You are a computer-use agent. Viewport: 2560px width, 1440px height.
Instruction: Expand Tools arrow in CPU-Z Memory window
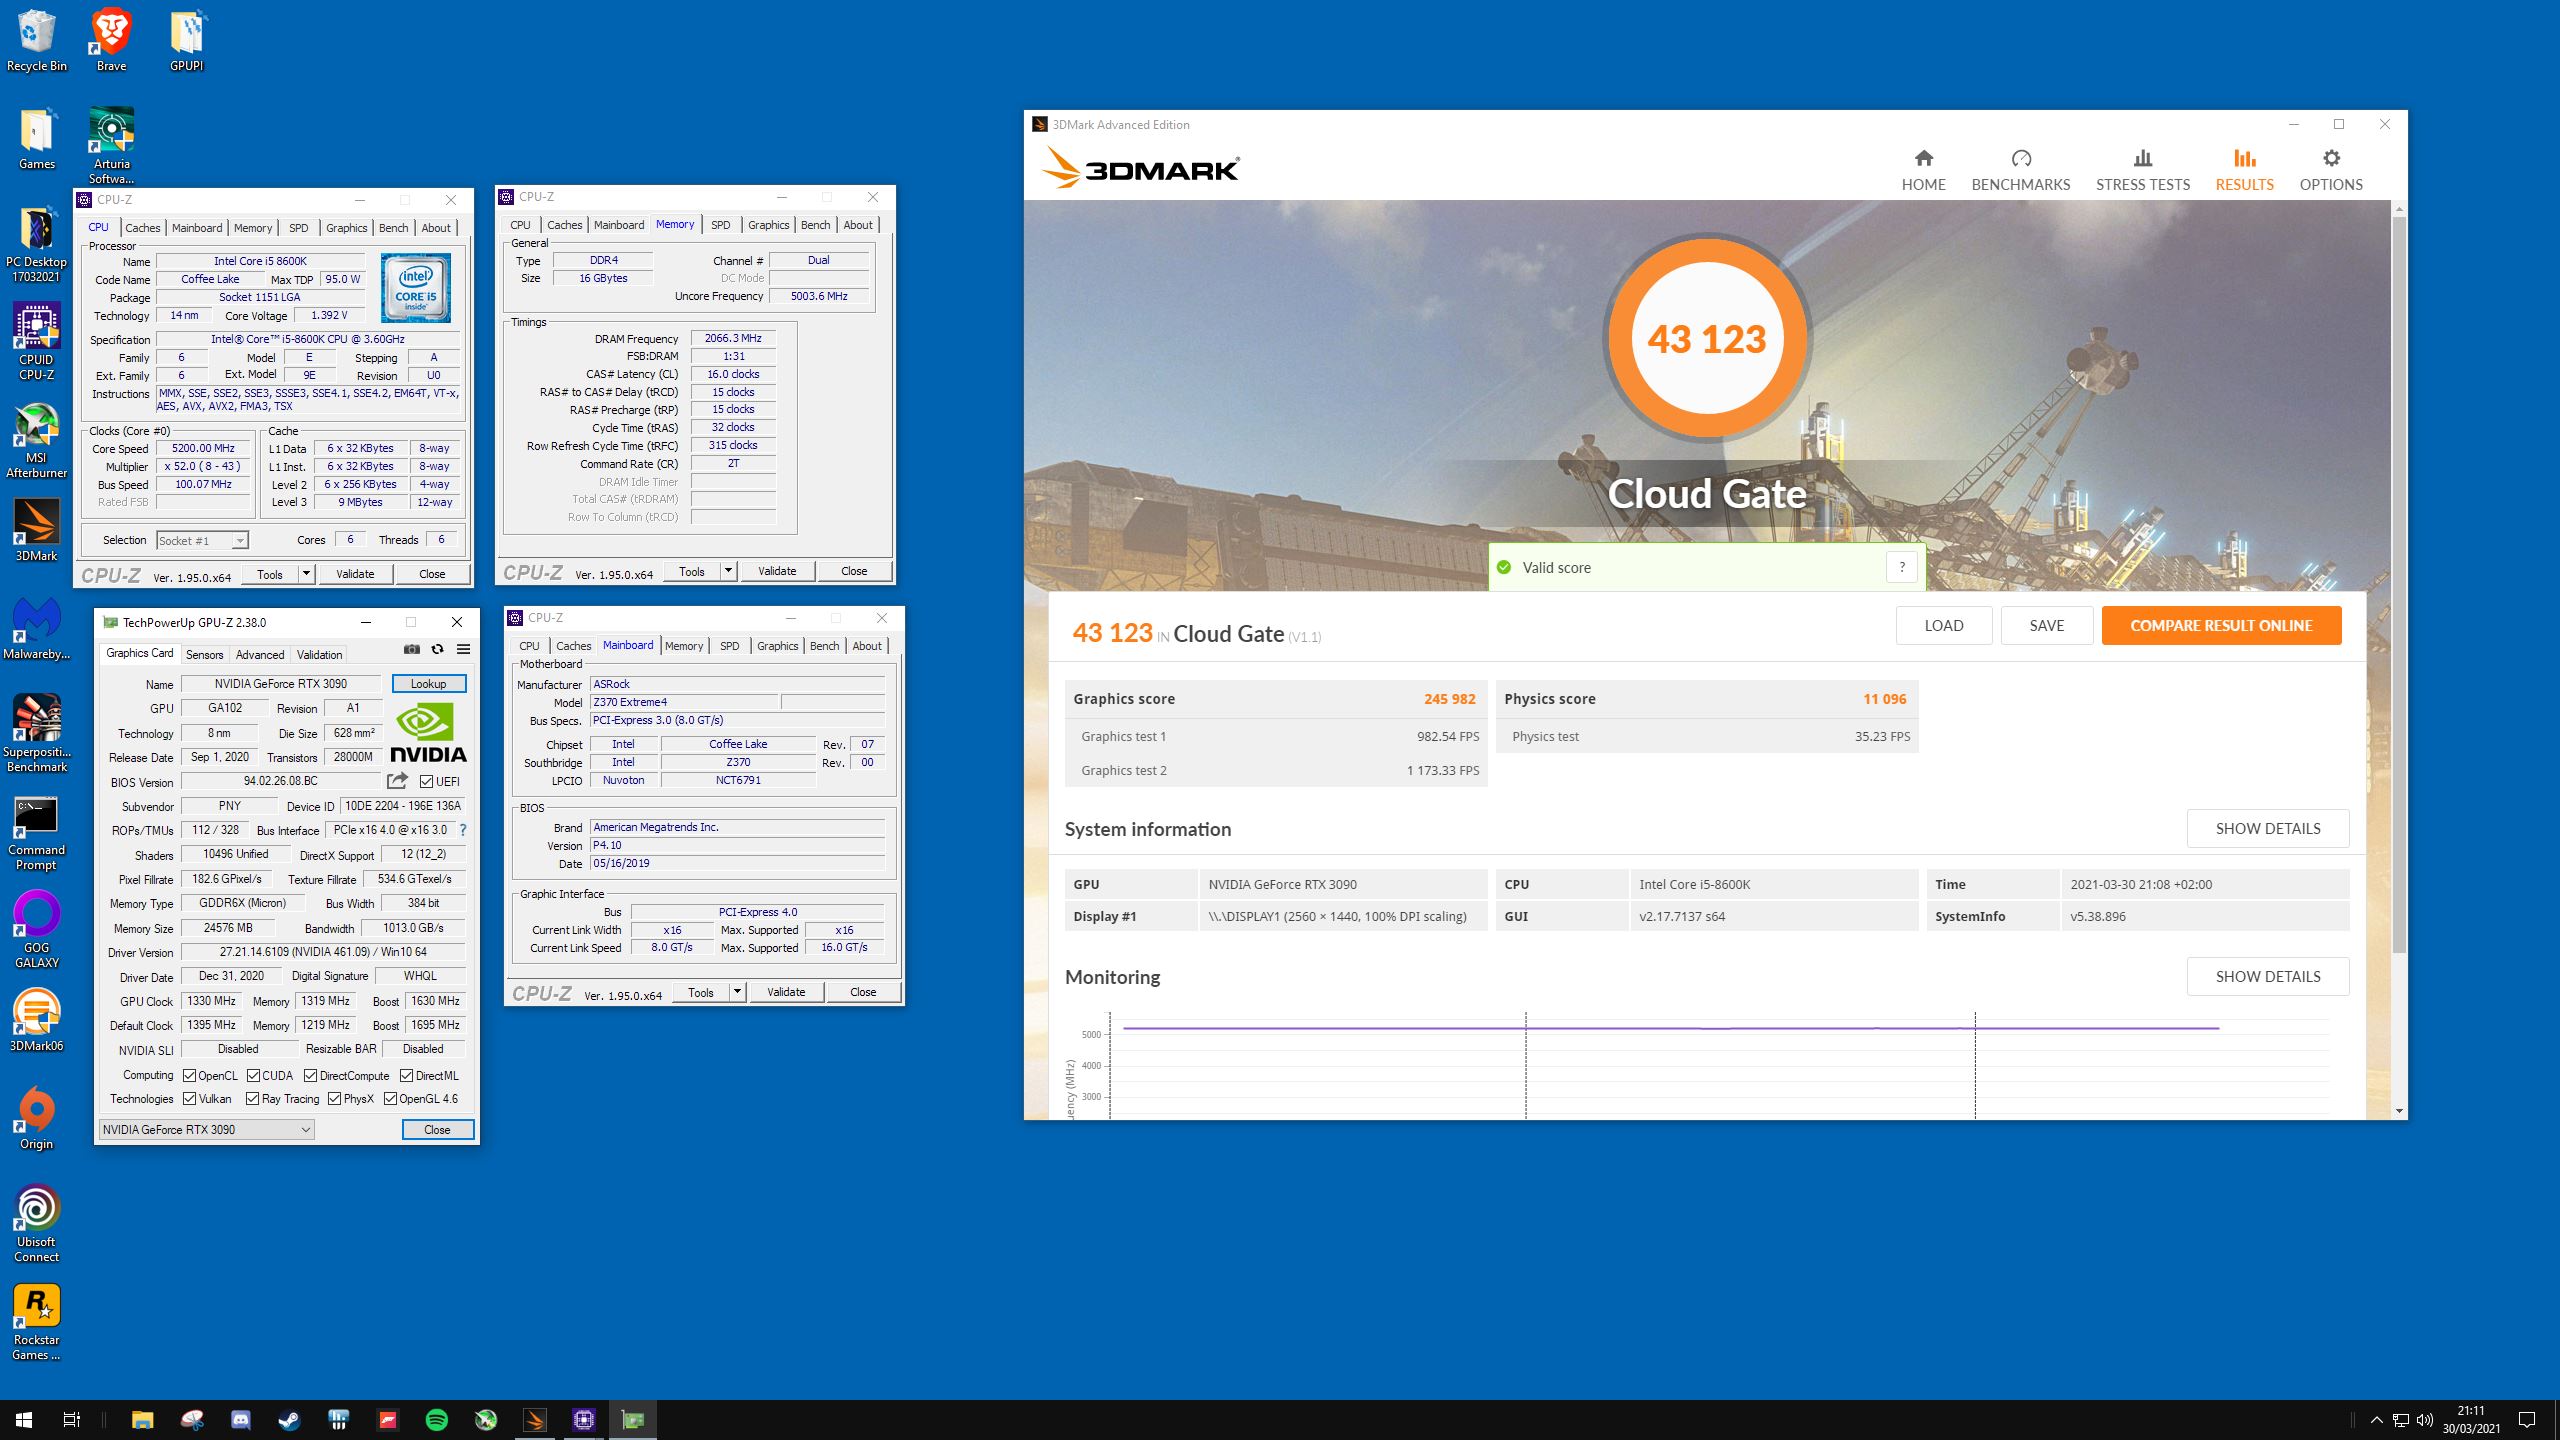(728, 571)
